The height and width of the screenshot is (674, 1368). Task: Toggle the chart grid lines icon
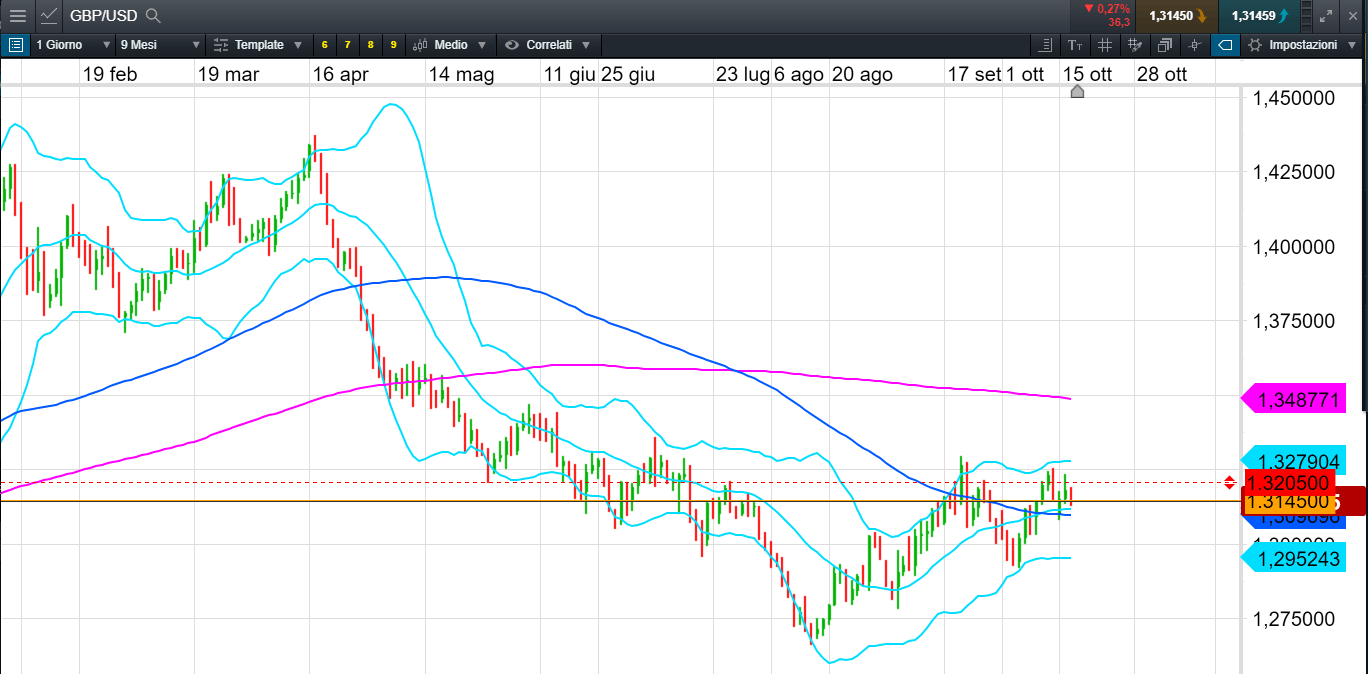point(1105,45)
